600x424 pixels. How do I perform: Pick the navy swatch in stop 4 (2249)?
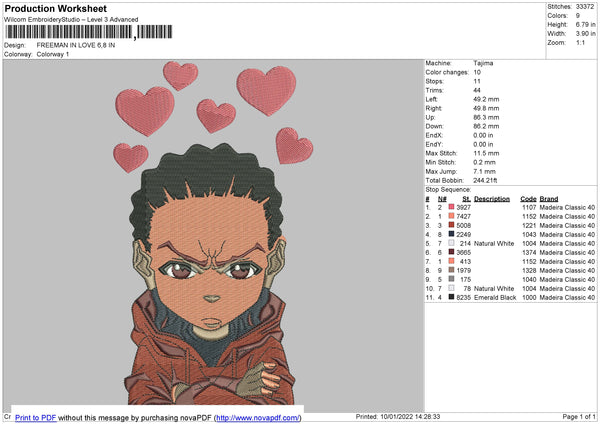(x=452, y=234)
